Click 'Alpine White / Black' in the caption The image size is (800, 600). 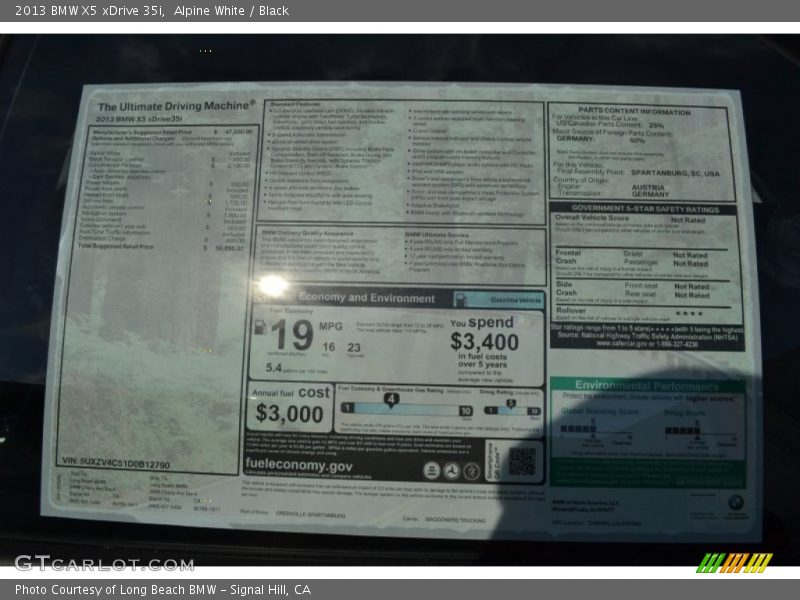tap(231, 11)
